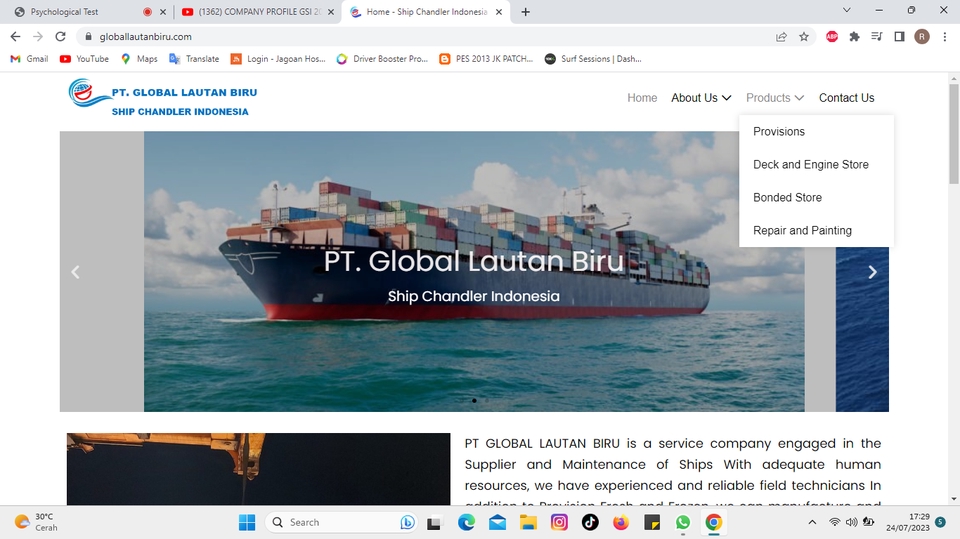This screenshot has height=539, width=960.
Task: Open Instagram from the taskbar
Action: point(559,522)
